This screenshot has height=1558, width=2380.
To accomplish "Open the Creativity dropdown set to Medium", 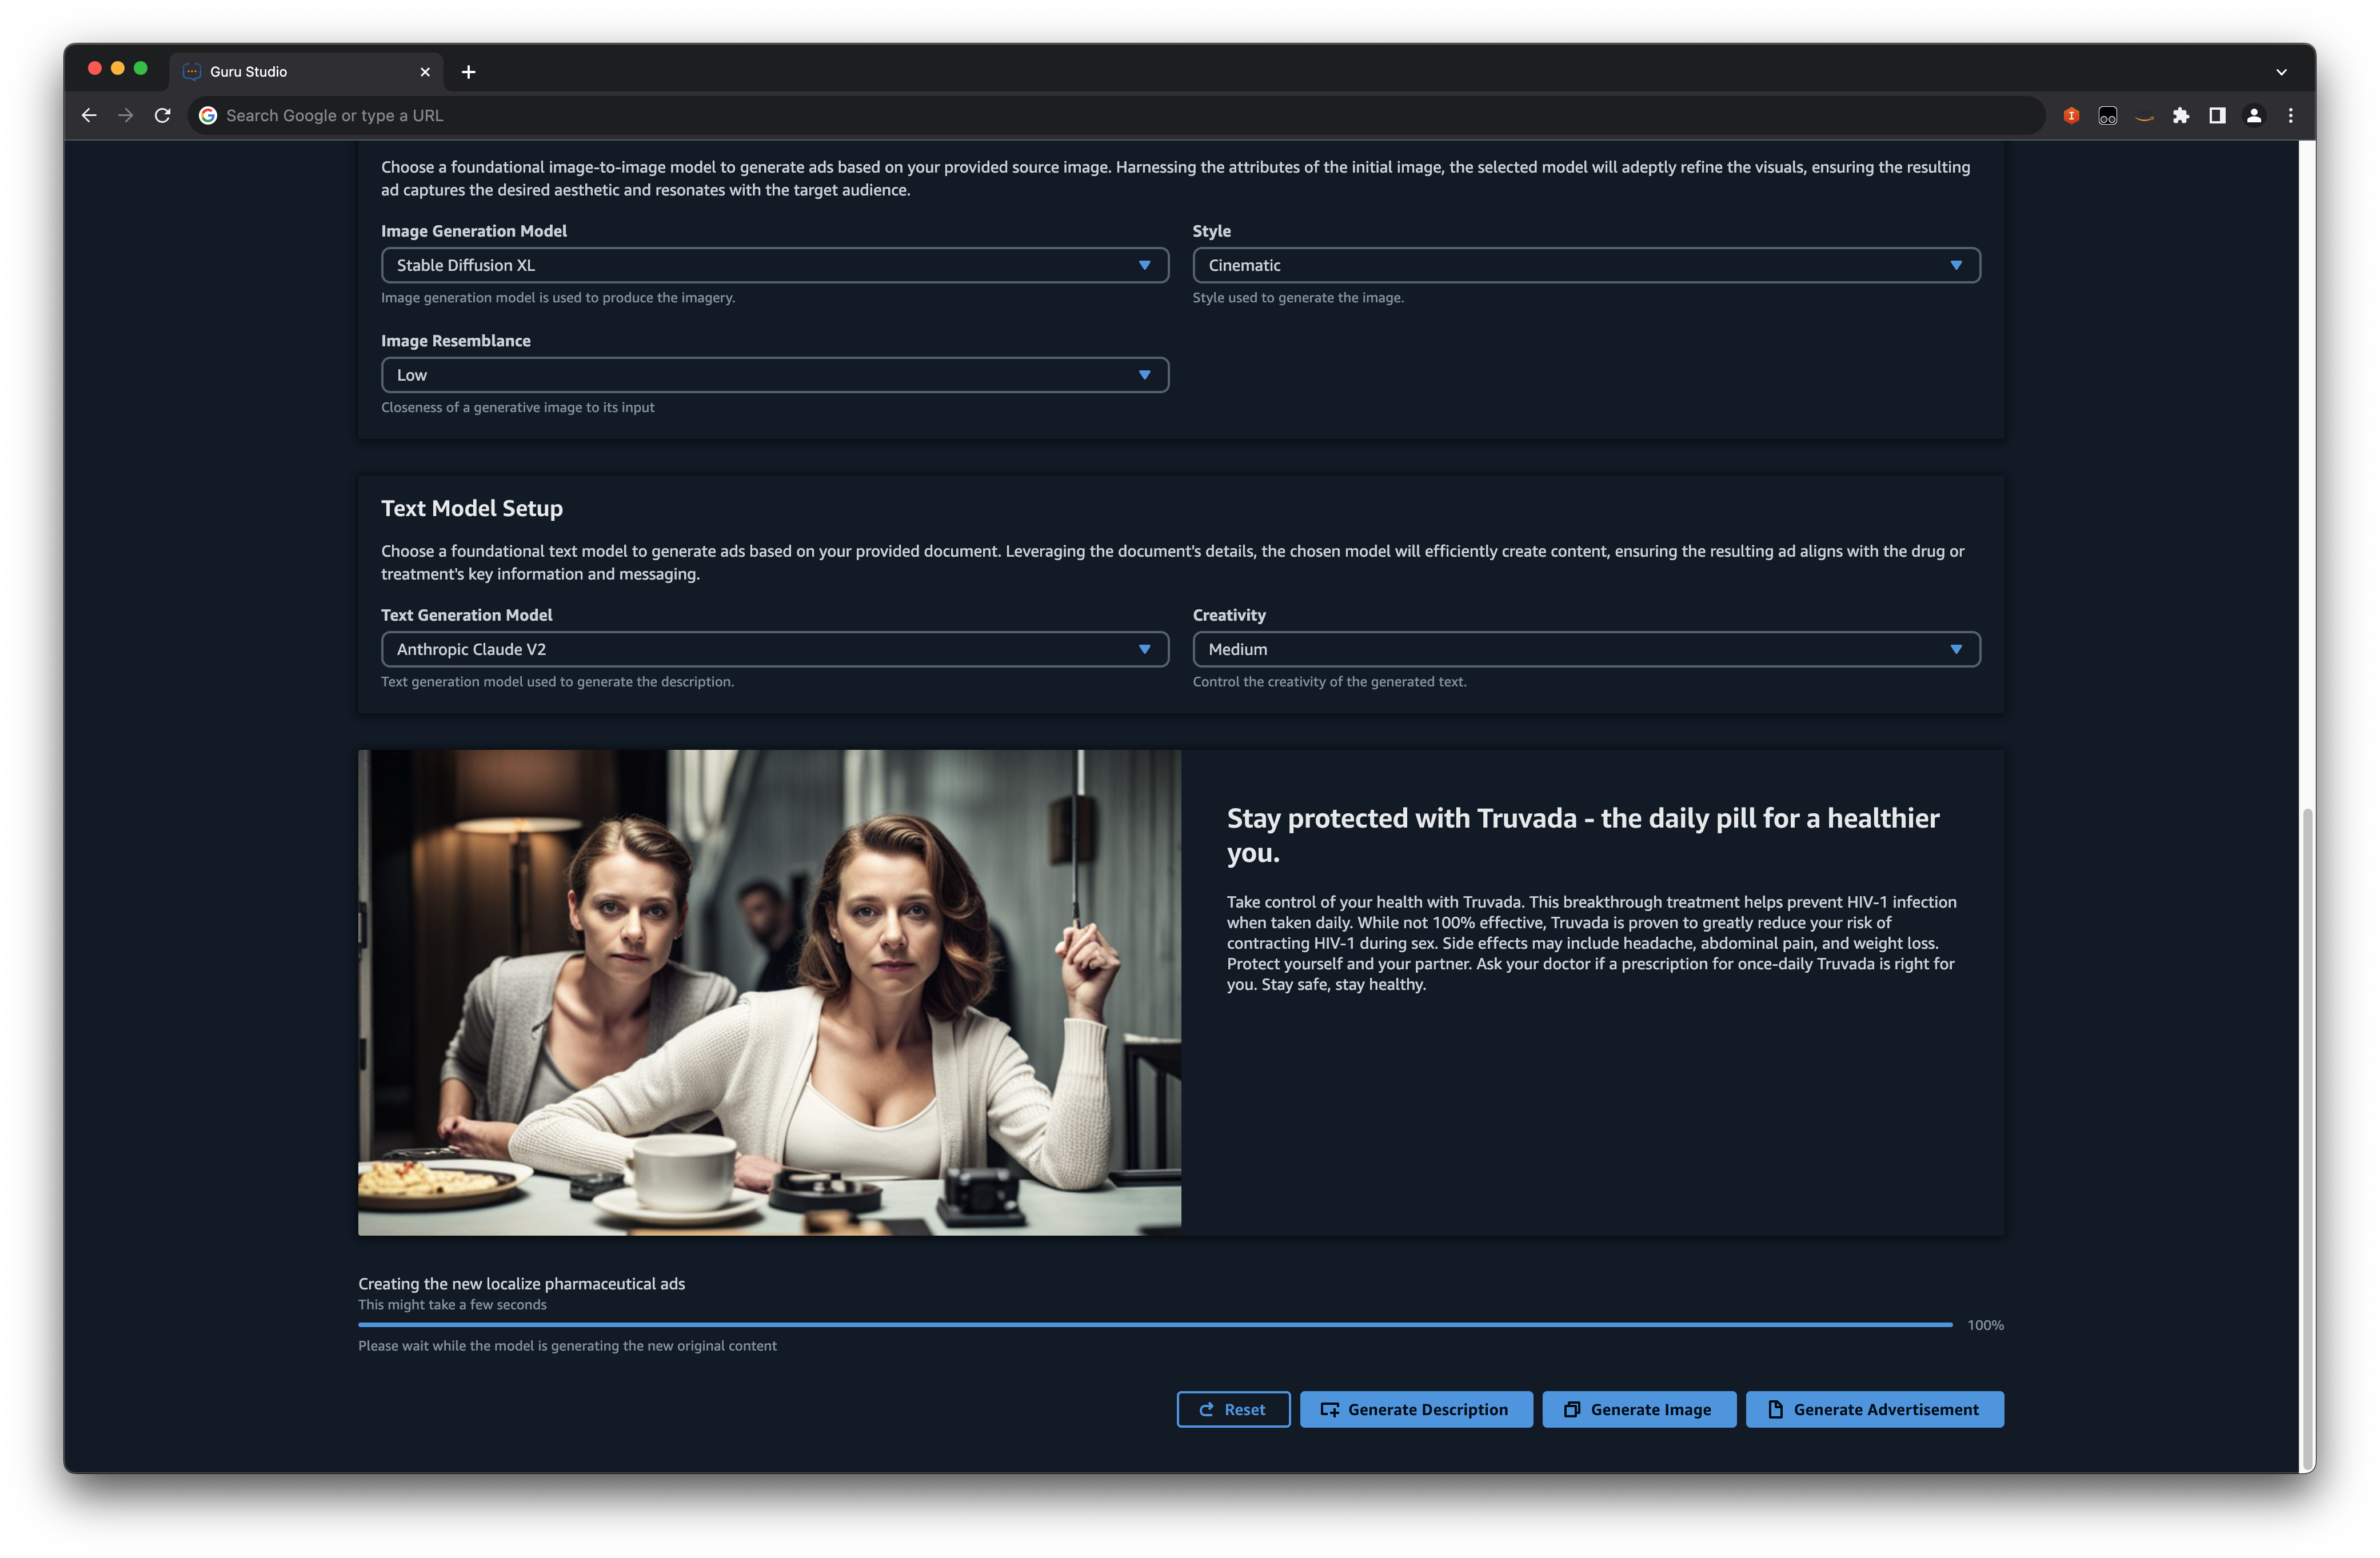I will 1585,649.
